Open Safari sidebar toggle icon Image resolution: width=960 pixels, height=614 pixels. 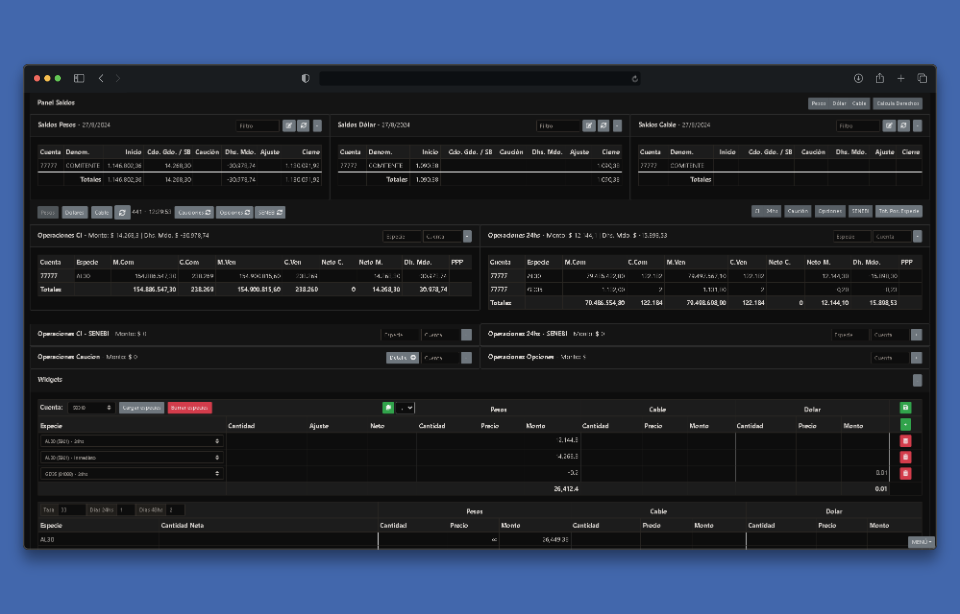click(x=79, y=78)
